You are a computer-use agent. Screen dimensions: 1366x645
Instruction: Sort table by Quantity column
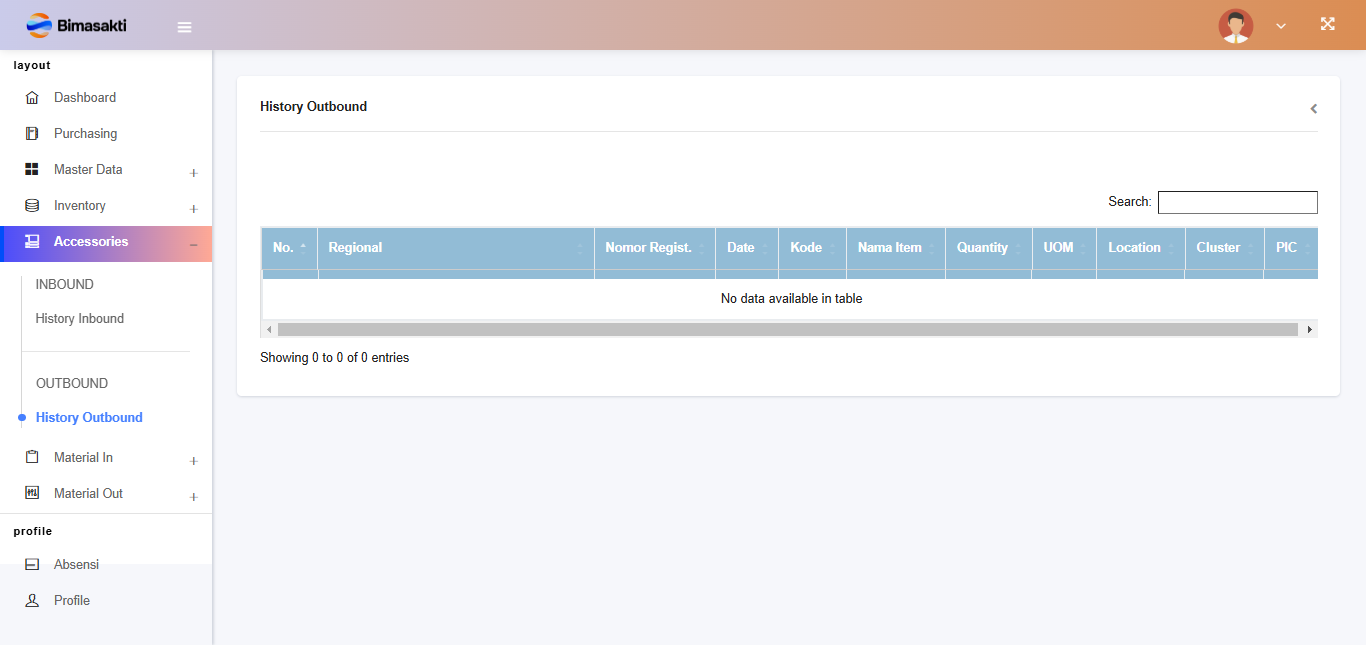coord(987,248)
